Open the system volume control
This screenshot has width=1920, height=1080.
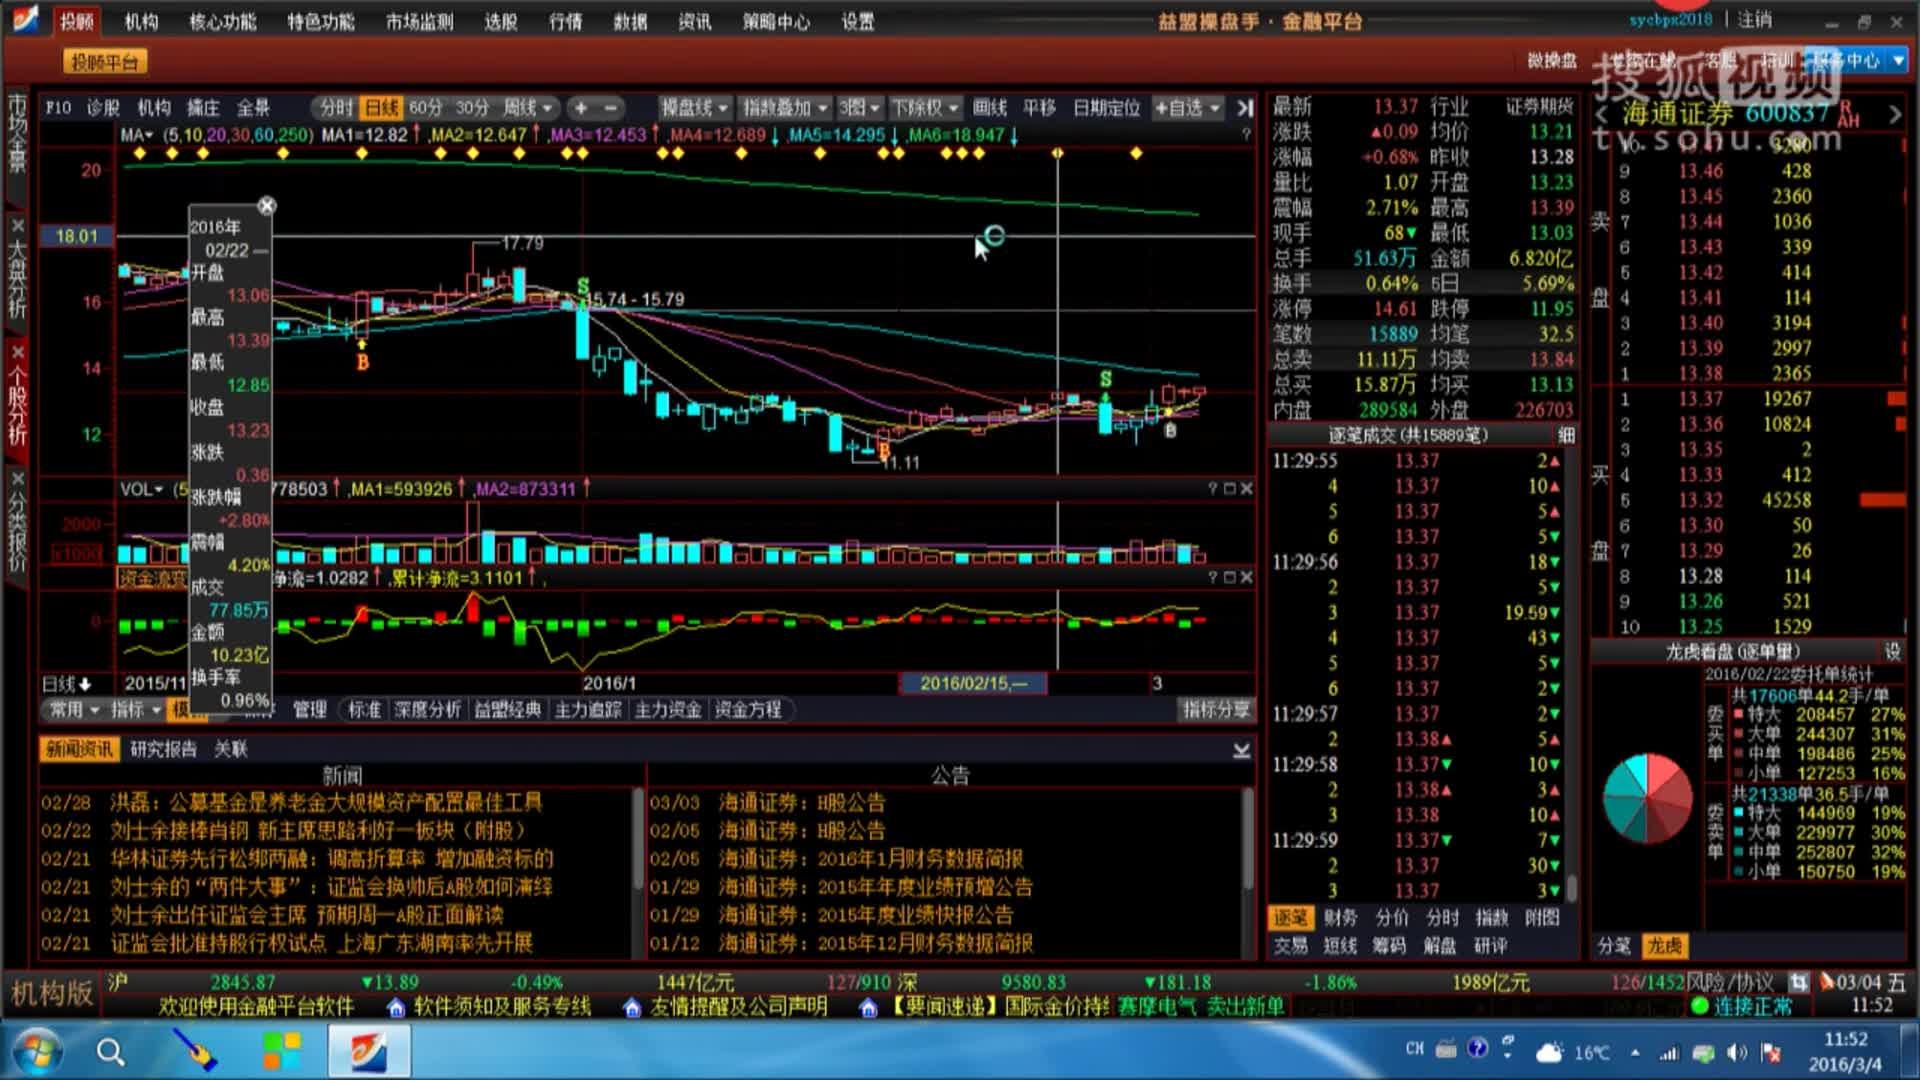click(x=1738, y=1052)
